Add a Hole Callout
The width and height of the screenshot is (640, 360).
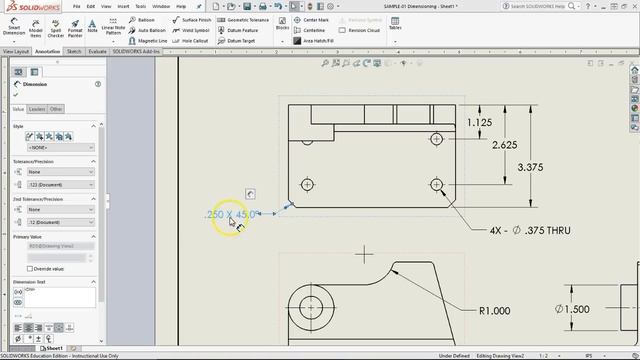coord(190,41)
